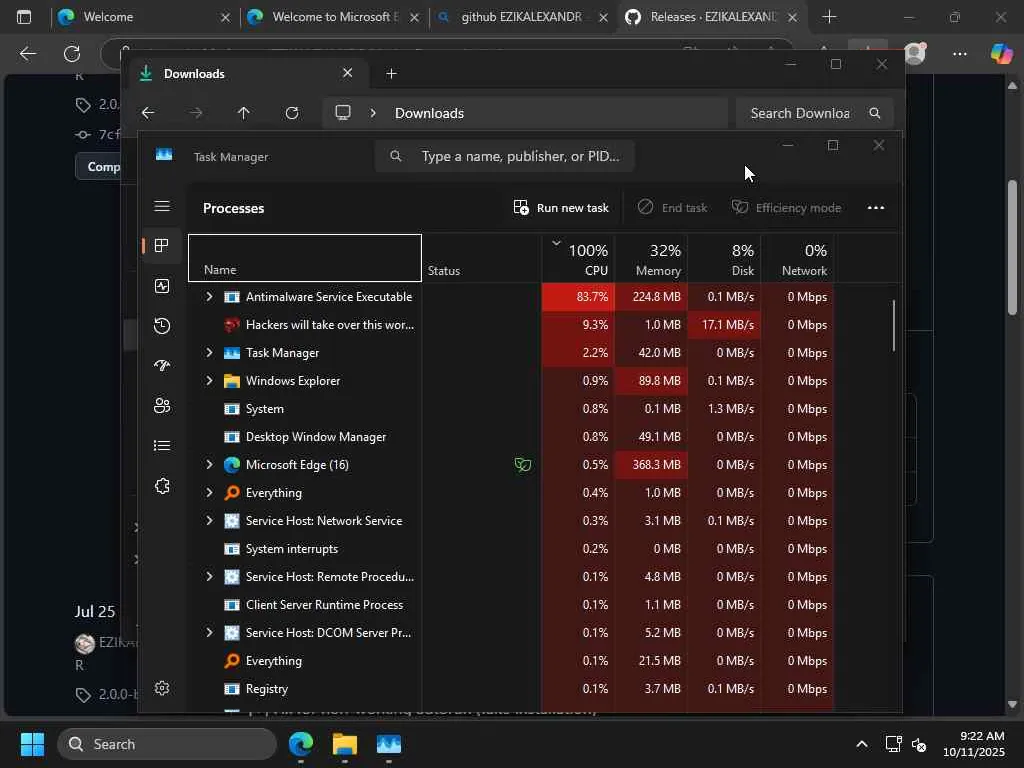This screenshot has width=1024, height=768.
Task: Expand the Task Manager process row
Action: click(x=209, y=353)
